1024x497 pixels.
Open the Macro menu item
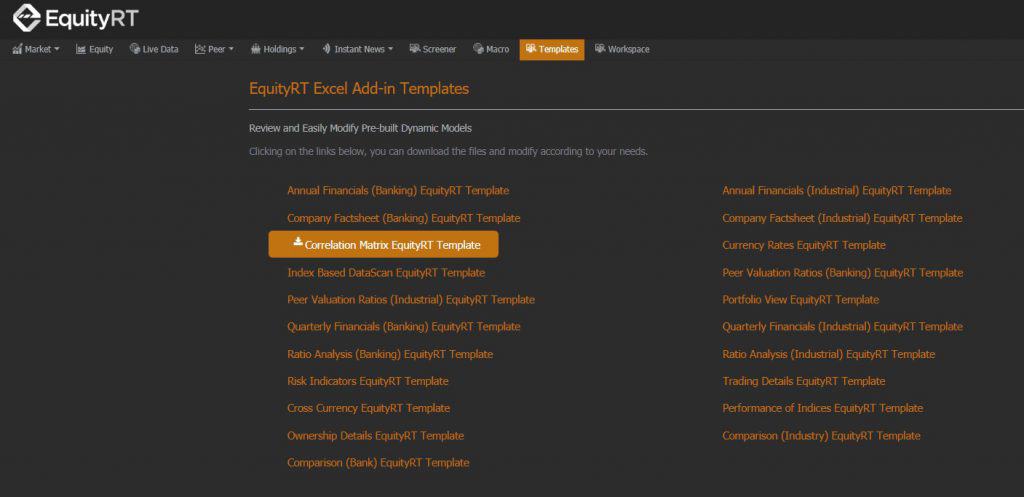pyautogui.click(x=491, y=49)
